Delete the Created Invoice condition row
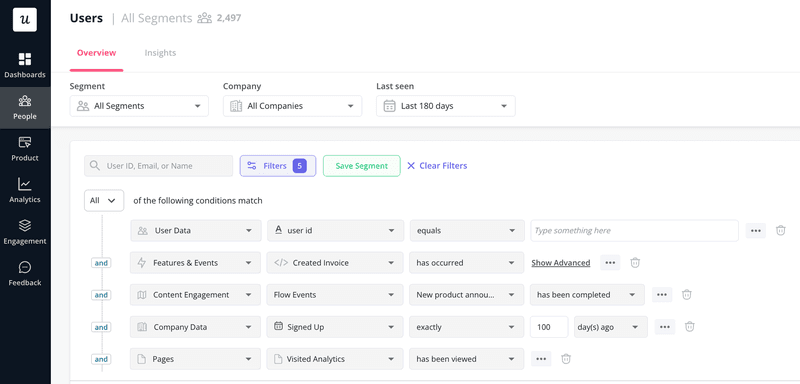Screen dimensions: 800x384 [x=635, y=263]
